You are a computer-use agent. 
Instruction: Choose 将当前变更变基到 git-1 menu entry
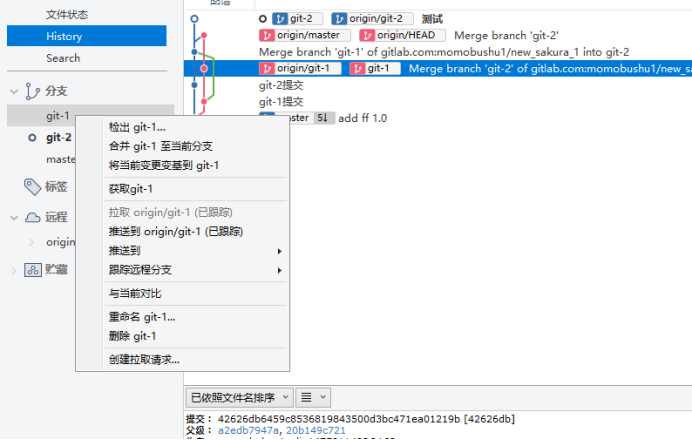196,165
